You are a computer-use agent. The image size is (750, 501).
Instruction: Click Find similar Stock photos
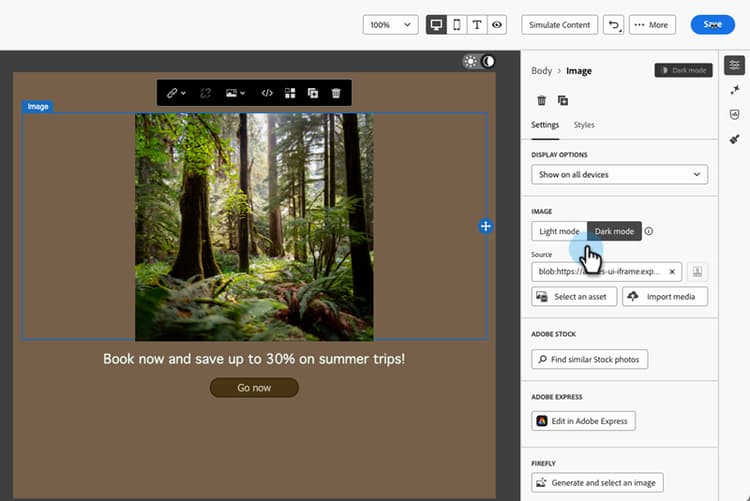tap(589, 359)
